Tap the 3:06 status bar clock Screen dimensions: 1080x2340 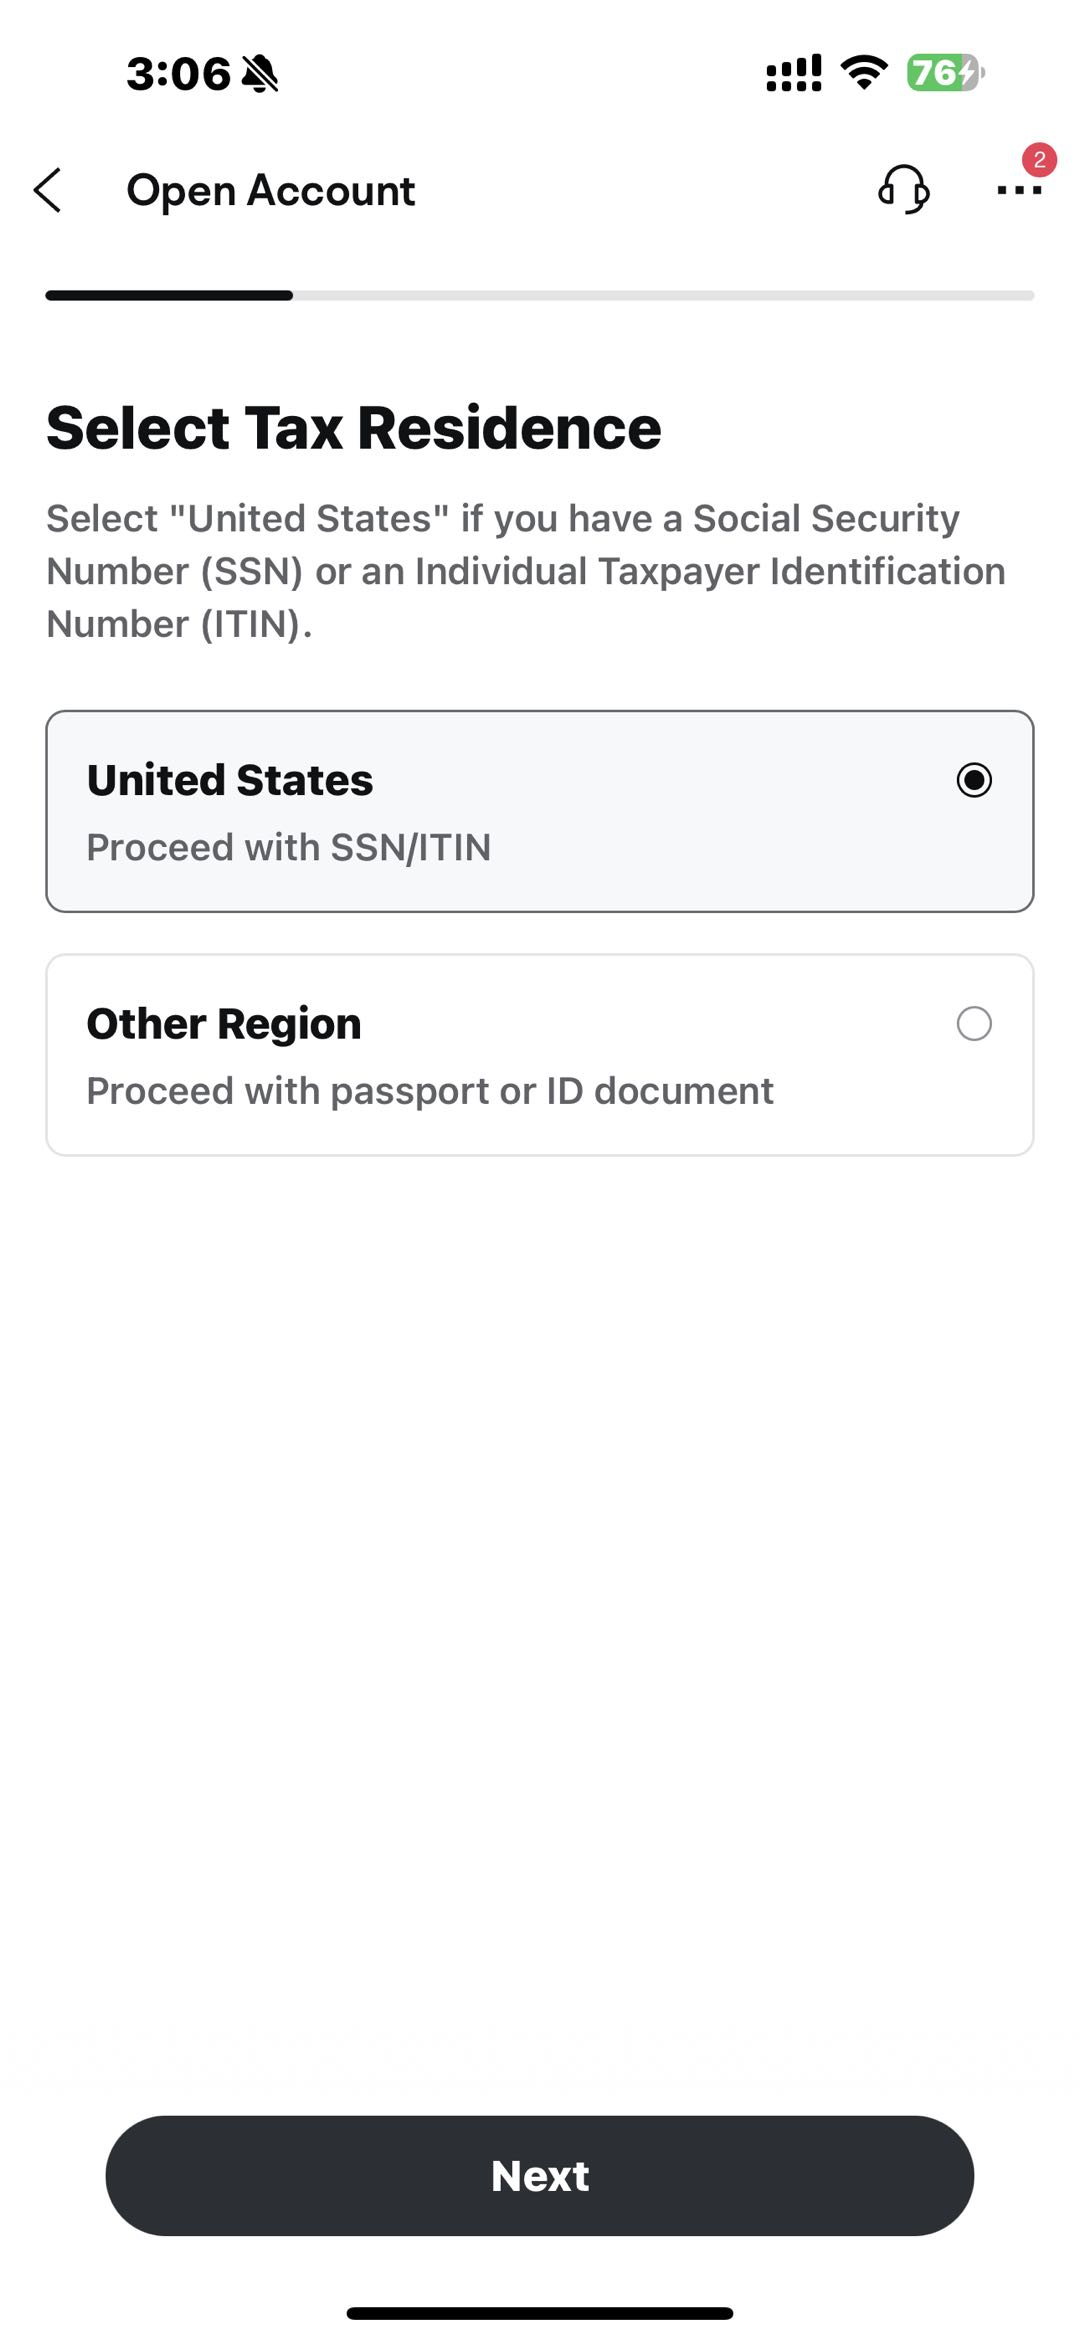tap(178, 74)
